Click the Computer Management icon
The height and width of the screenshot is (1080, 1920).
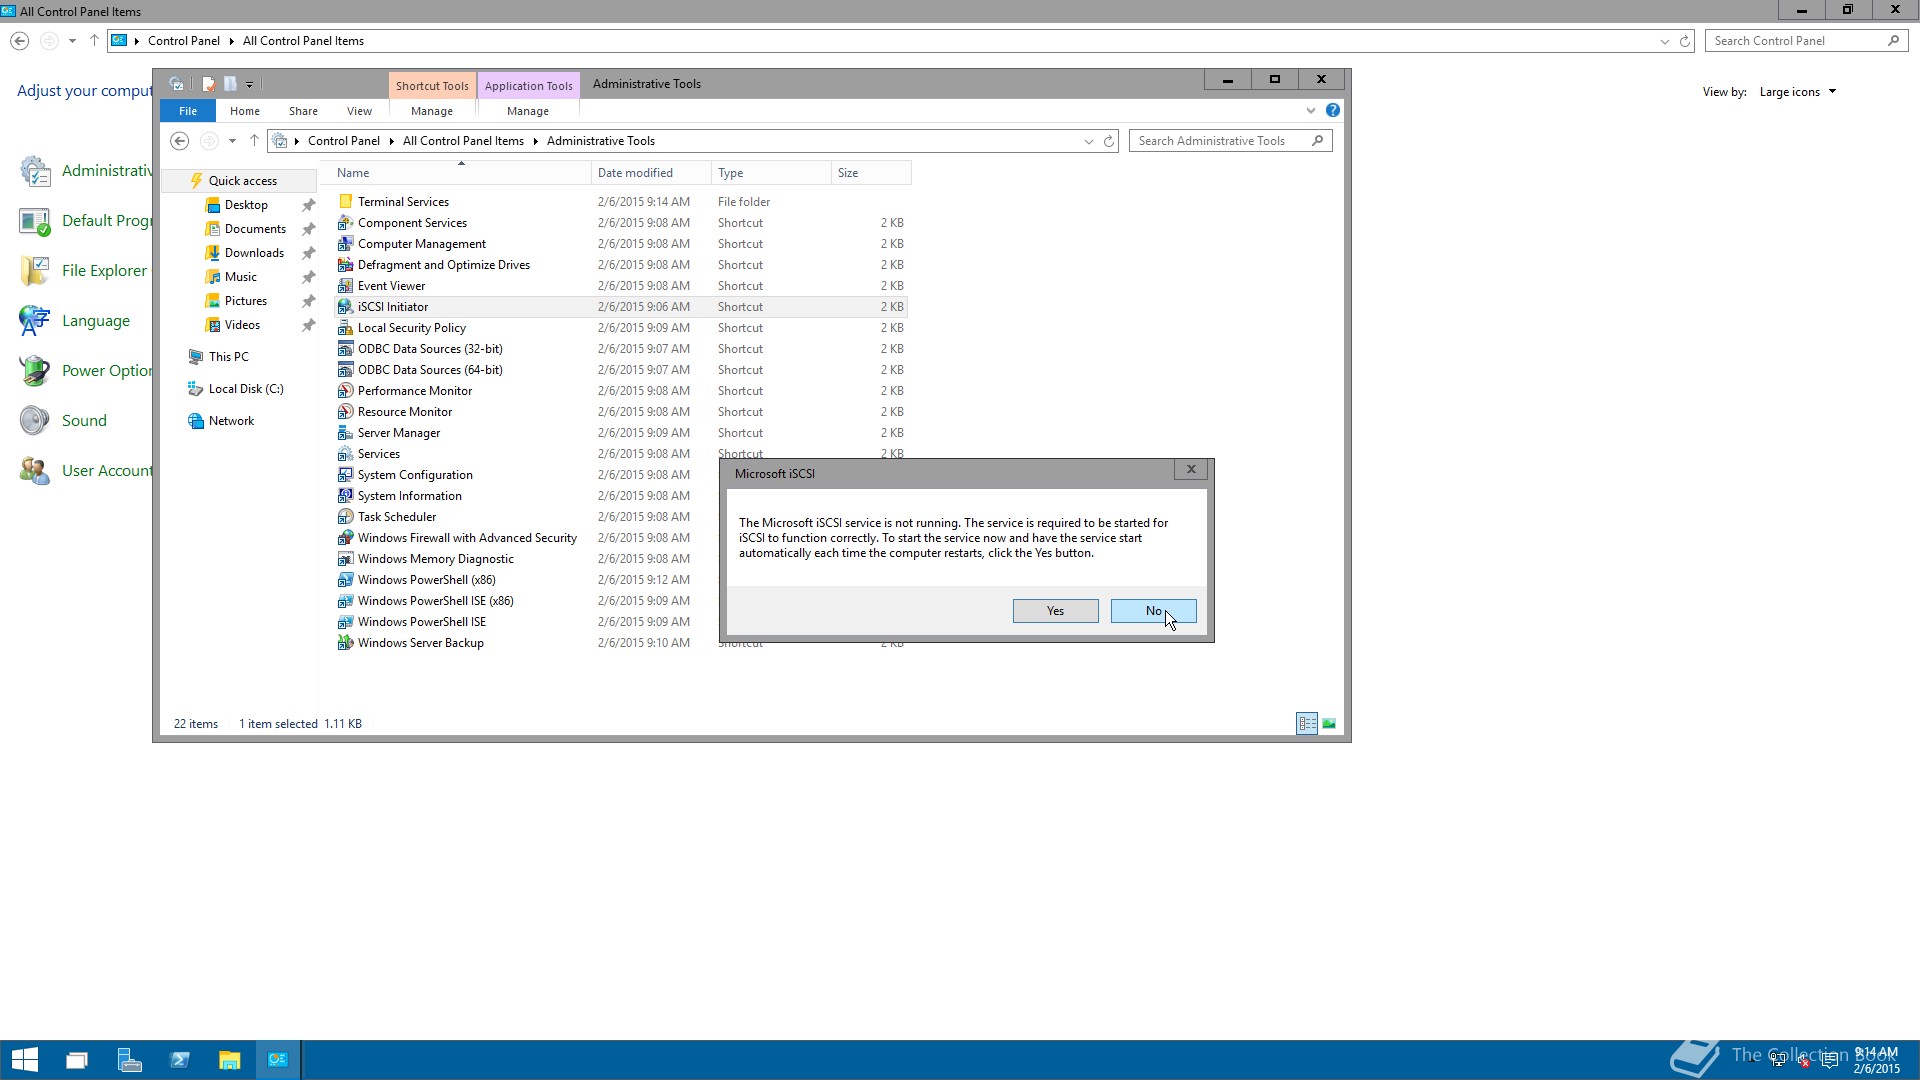345,244
